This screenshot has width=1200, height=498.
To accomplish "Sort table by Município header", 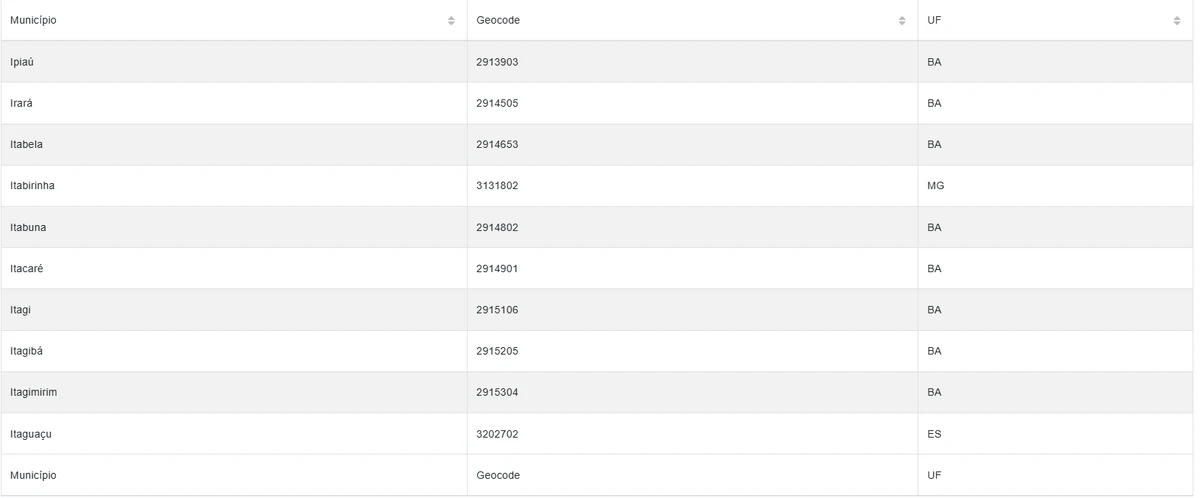I will 33,21.
